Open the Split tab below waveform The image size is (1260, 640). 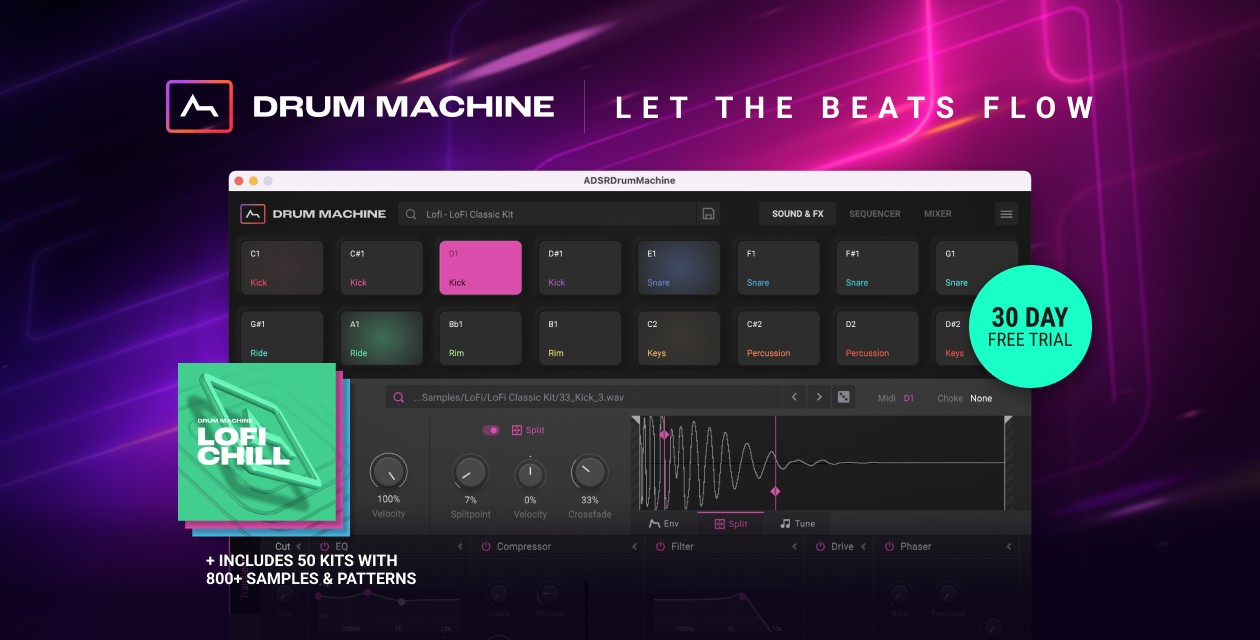730,523
